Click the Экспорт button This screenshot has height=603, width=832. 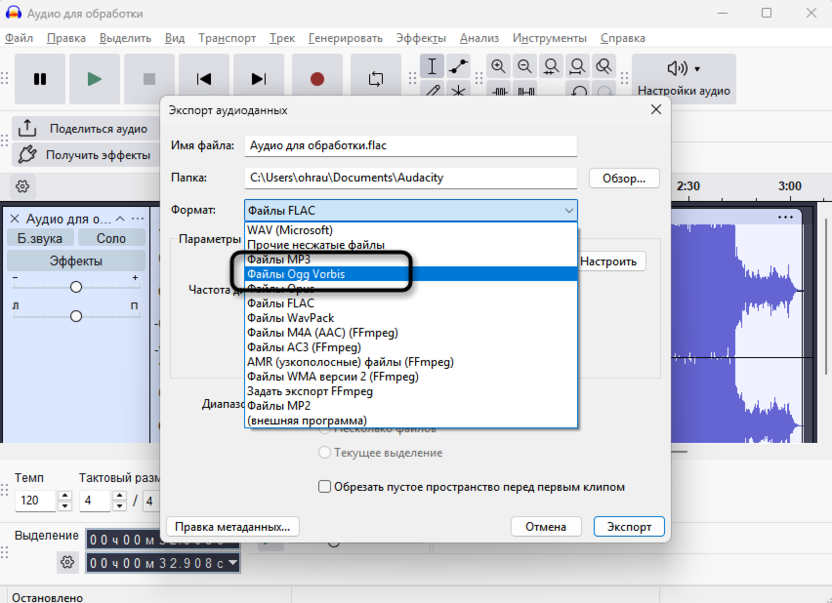(x=629, y=527)
